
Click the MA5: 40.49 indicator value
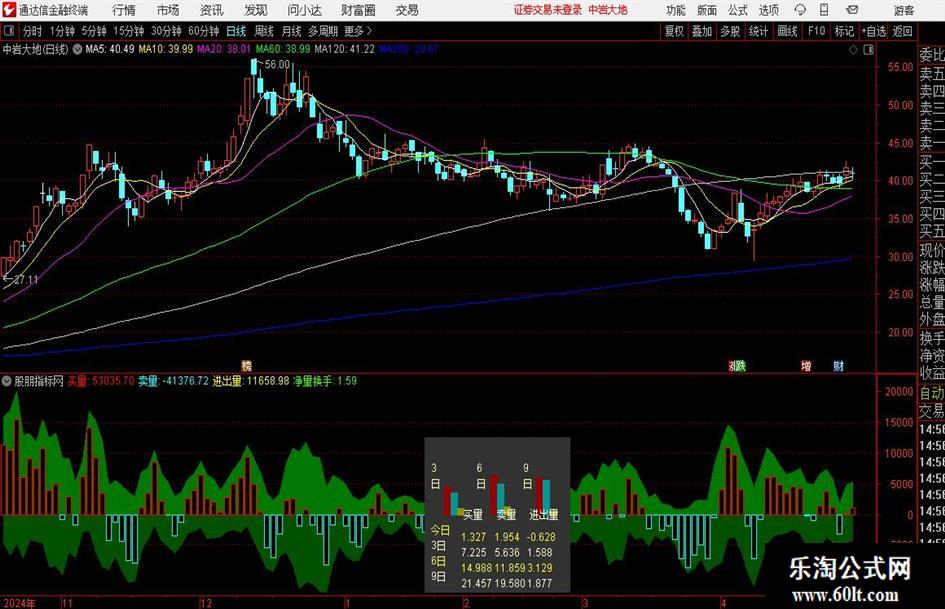pyautogui.click(x=110, y=49)
